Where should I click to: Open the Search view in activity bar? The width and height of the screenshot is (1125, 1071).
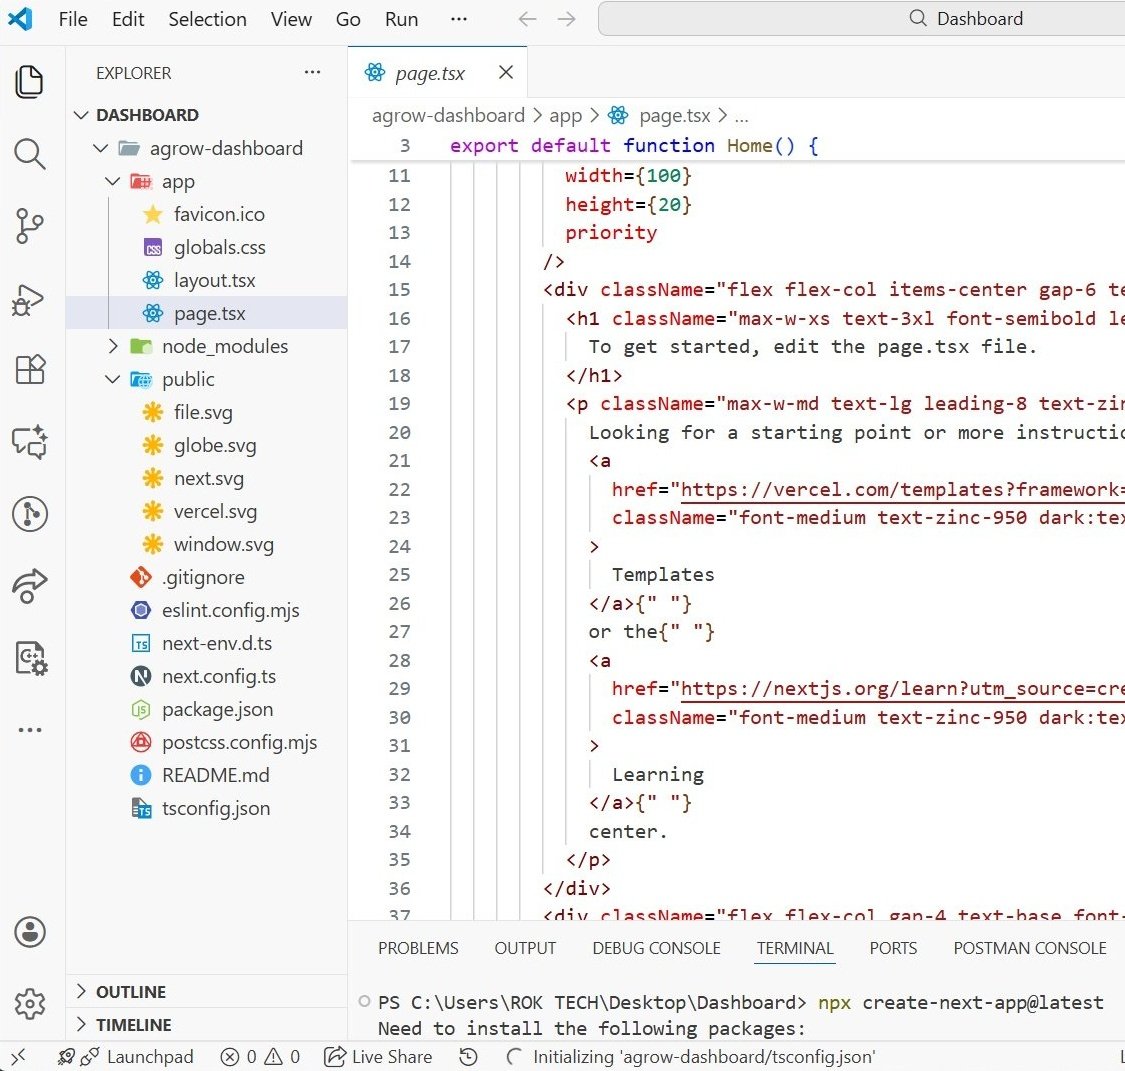pyautogui.click(x=29, y=154)
